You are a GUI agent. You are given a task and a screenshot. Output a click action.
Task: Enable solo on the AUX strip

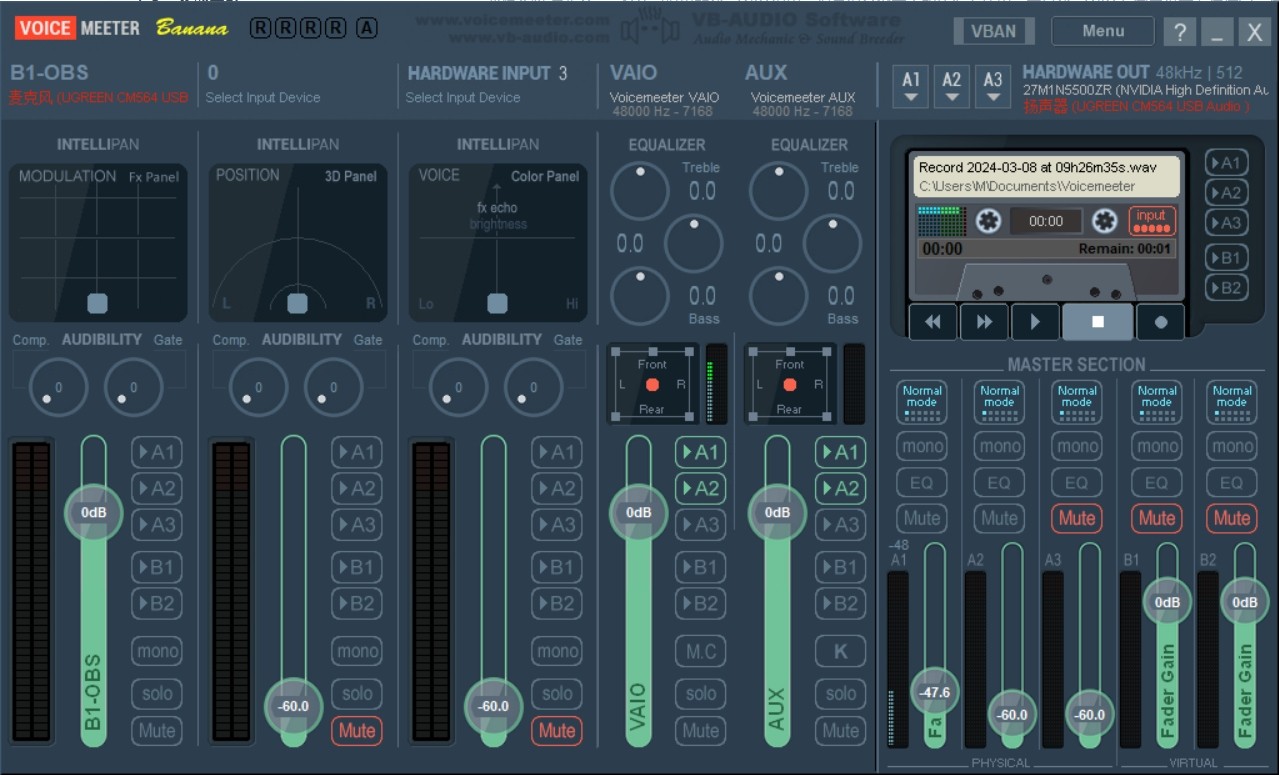pos(840,693)
